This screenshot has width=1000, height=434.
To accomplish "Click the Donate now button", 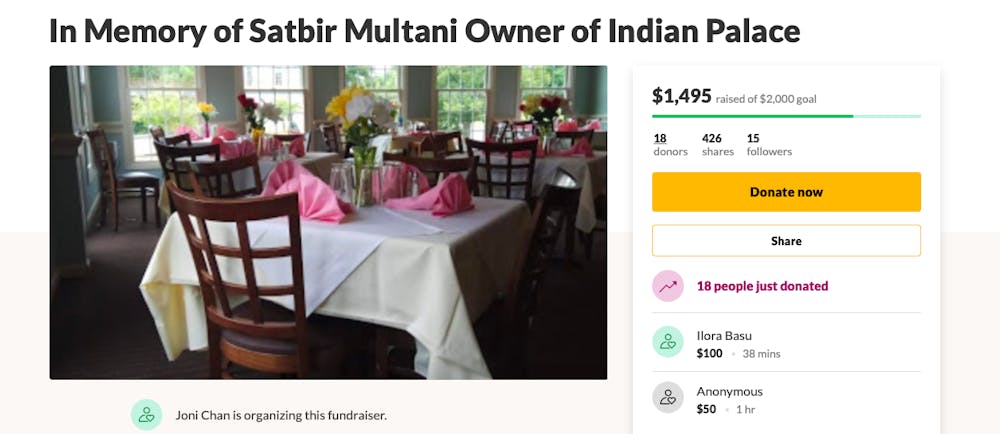I will [786, 192].
